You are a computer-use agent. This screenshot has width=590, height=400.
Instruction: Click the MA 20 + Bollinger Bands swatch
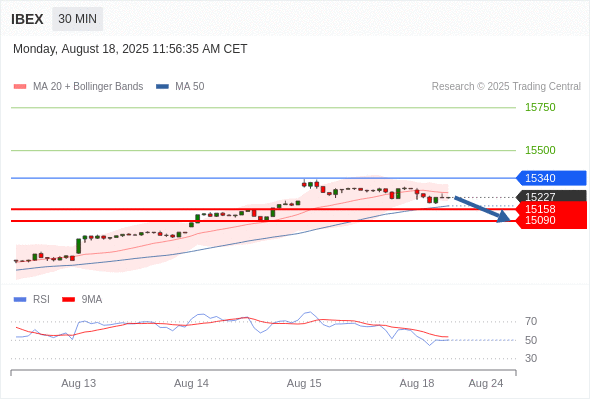pyautogui.click(x=20, y=87)
